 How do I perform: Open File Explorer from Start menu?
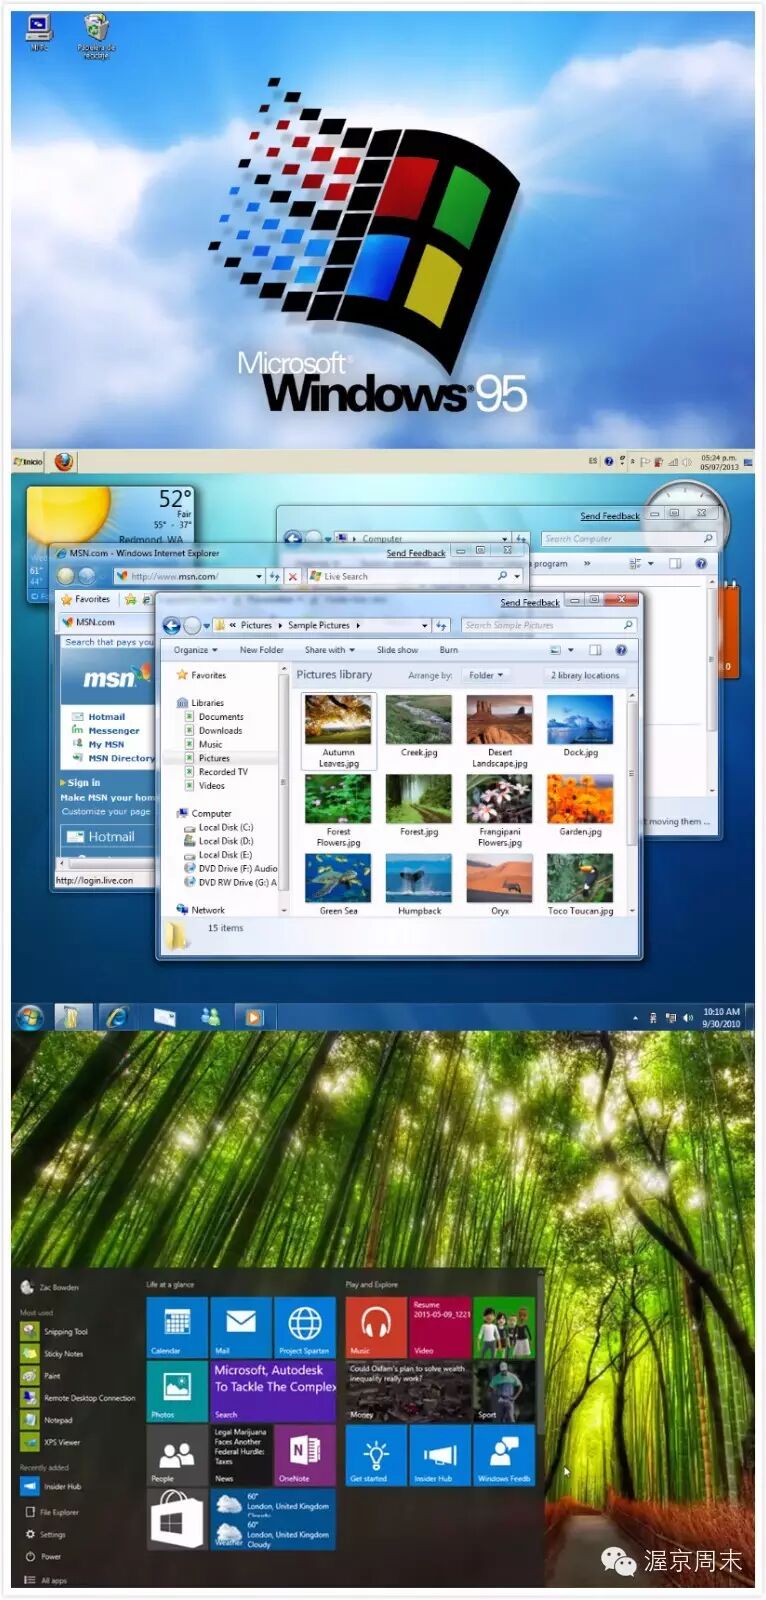pyautogui.click(x=51, y=1513)
